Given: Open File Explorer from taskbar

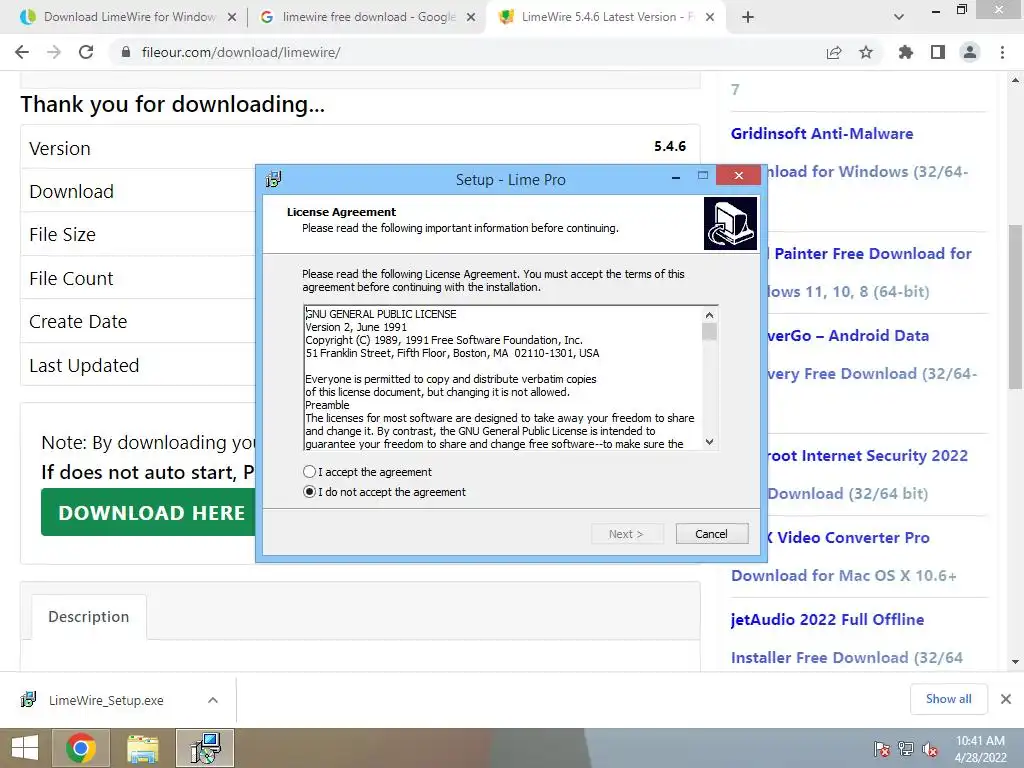Looking at the screenshot, I should pos(143,748).
